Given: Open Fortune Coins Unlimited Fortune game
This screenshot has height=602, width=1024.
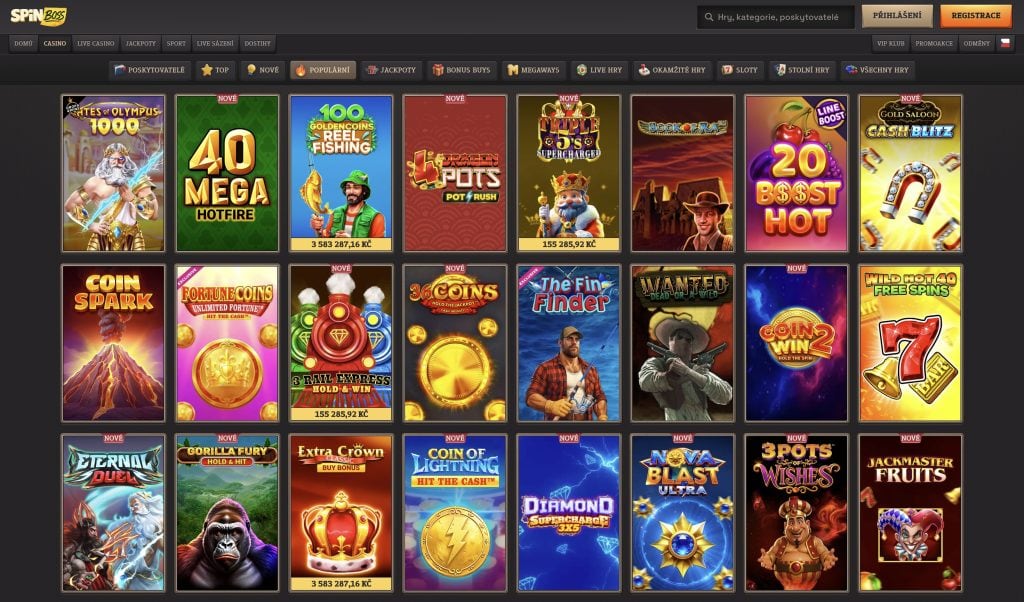Looking at the screenshot, I should 227,343.
